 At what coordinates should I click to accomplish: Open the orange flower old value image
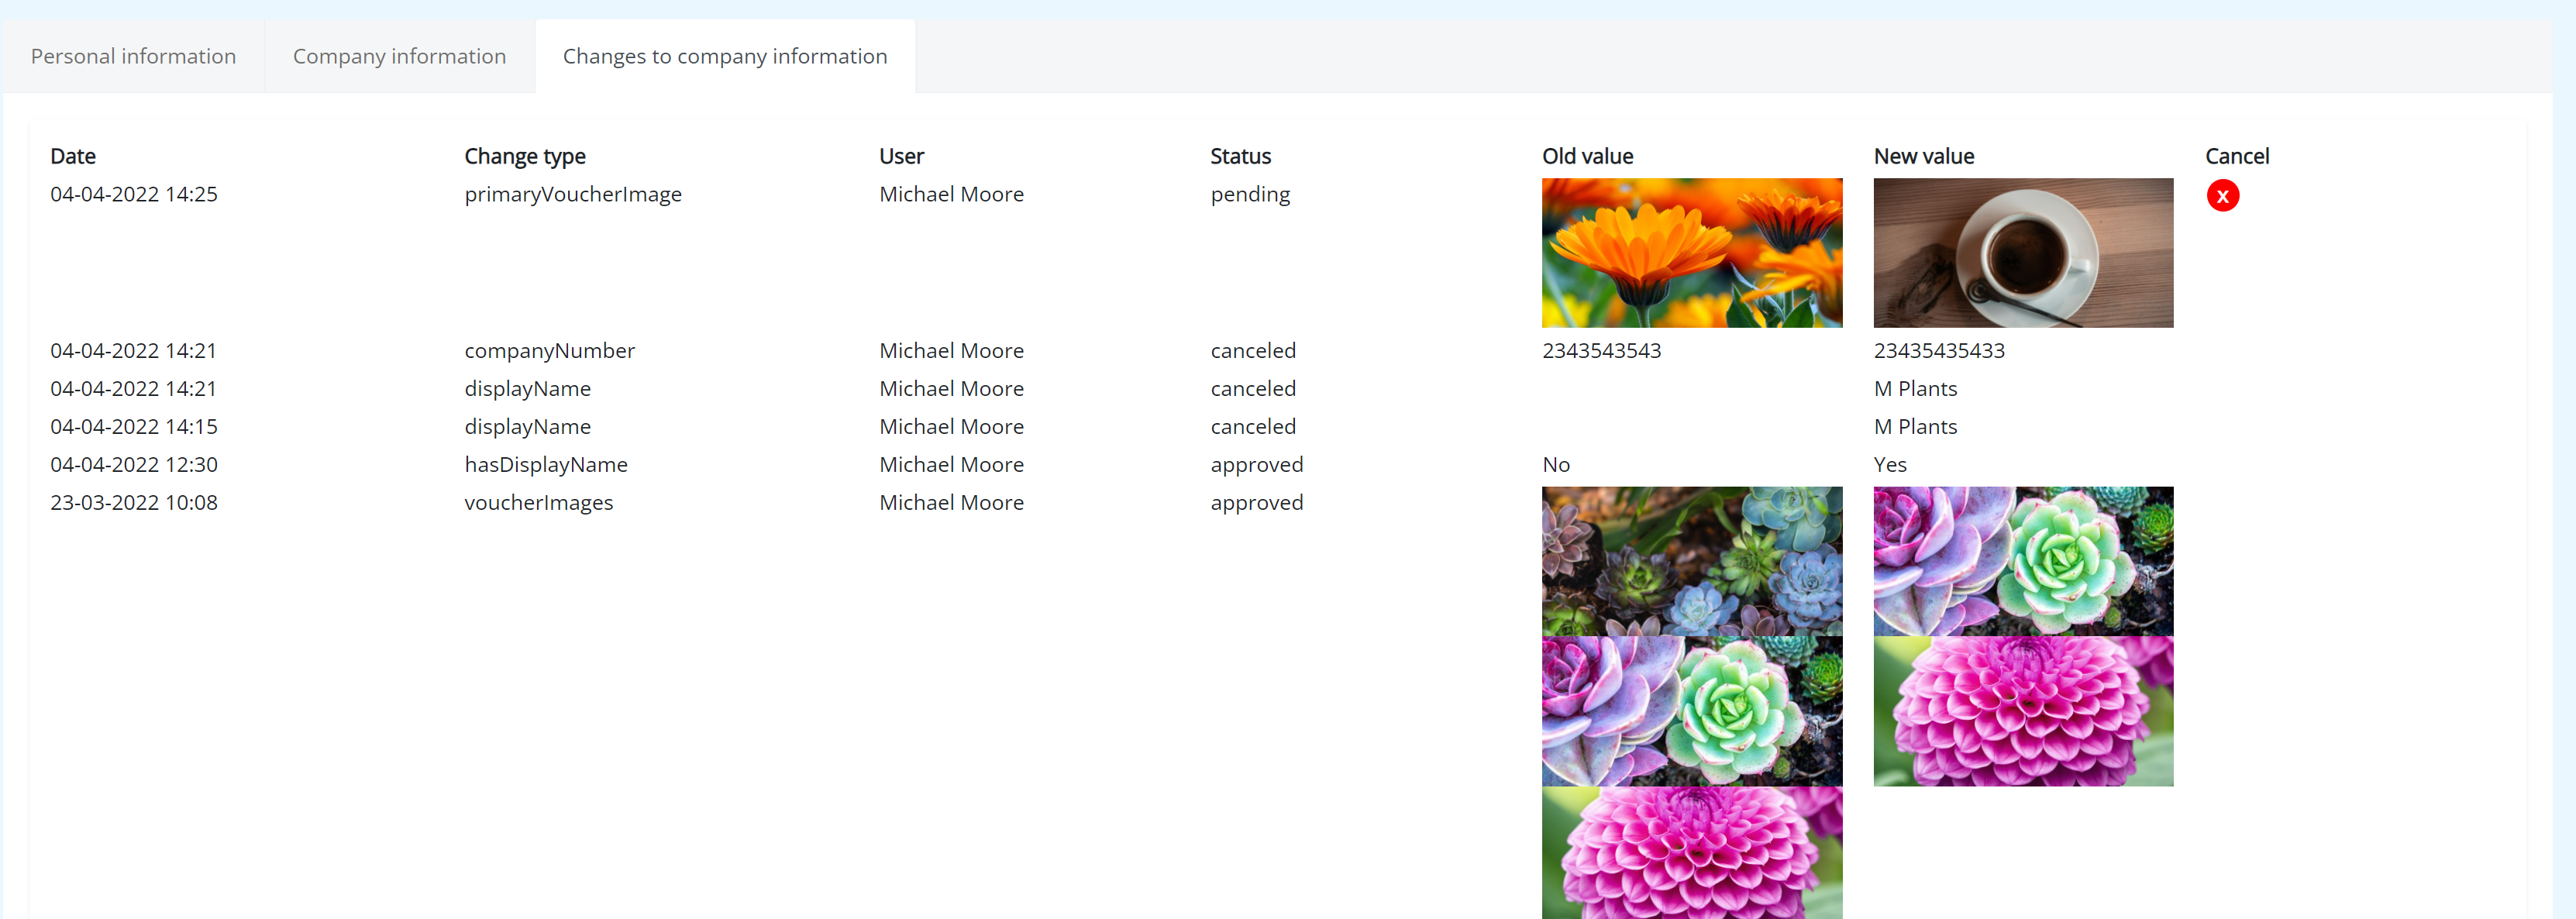(1691, 253)
